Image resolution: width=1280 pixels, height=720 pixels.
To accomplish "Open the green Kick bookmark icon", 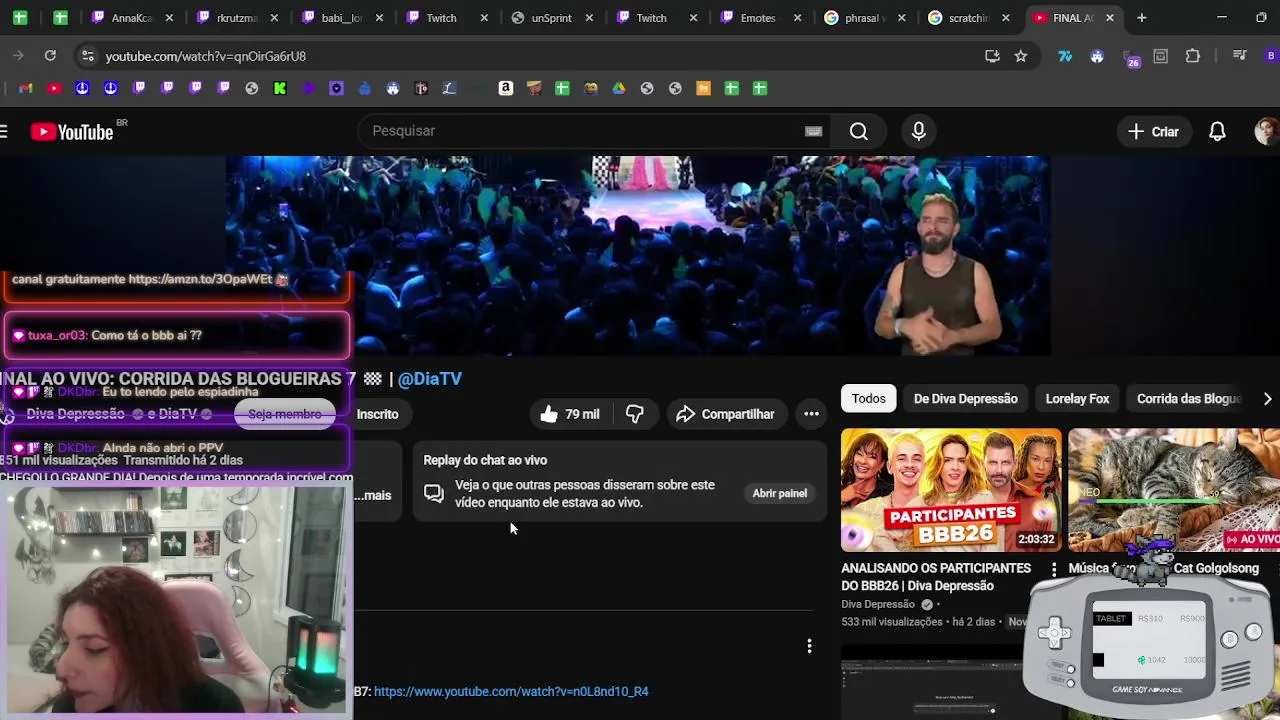I will coord(280,88).
